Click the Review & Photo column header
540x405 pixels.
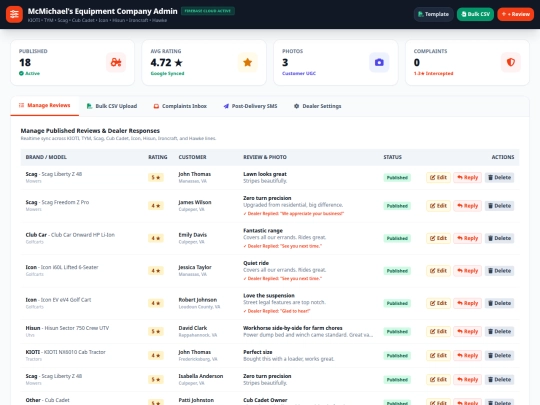tap(265, 157)
